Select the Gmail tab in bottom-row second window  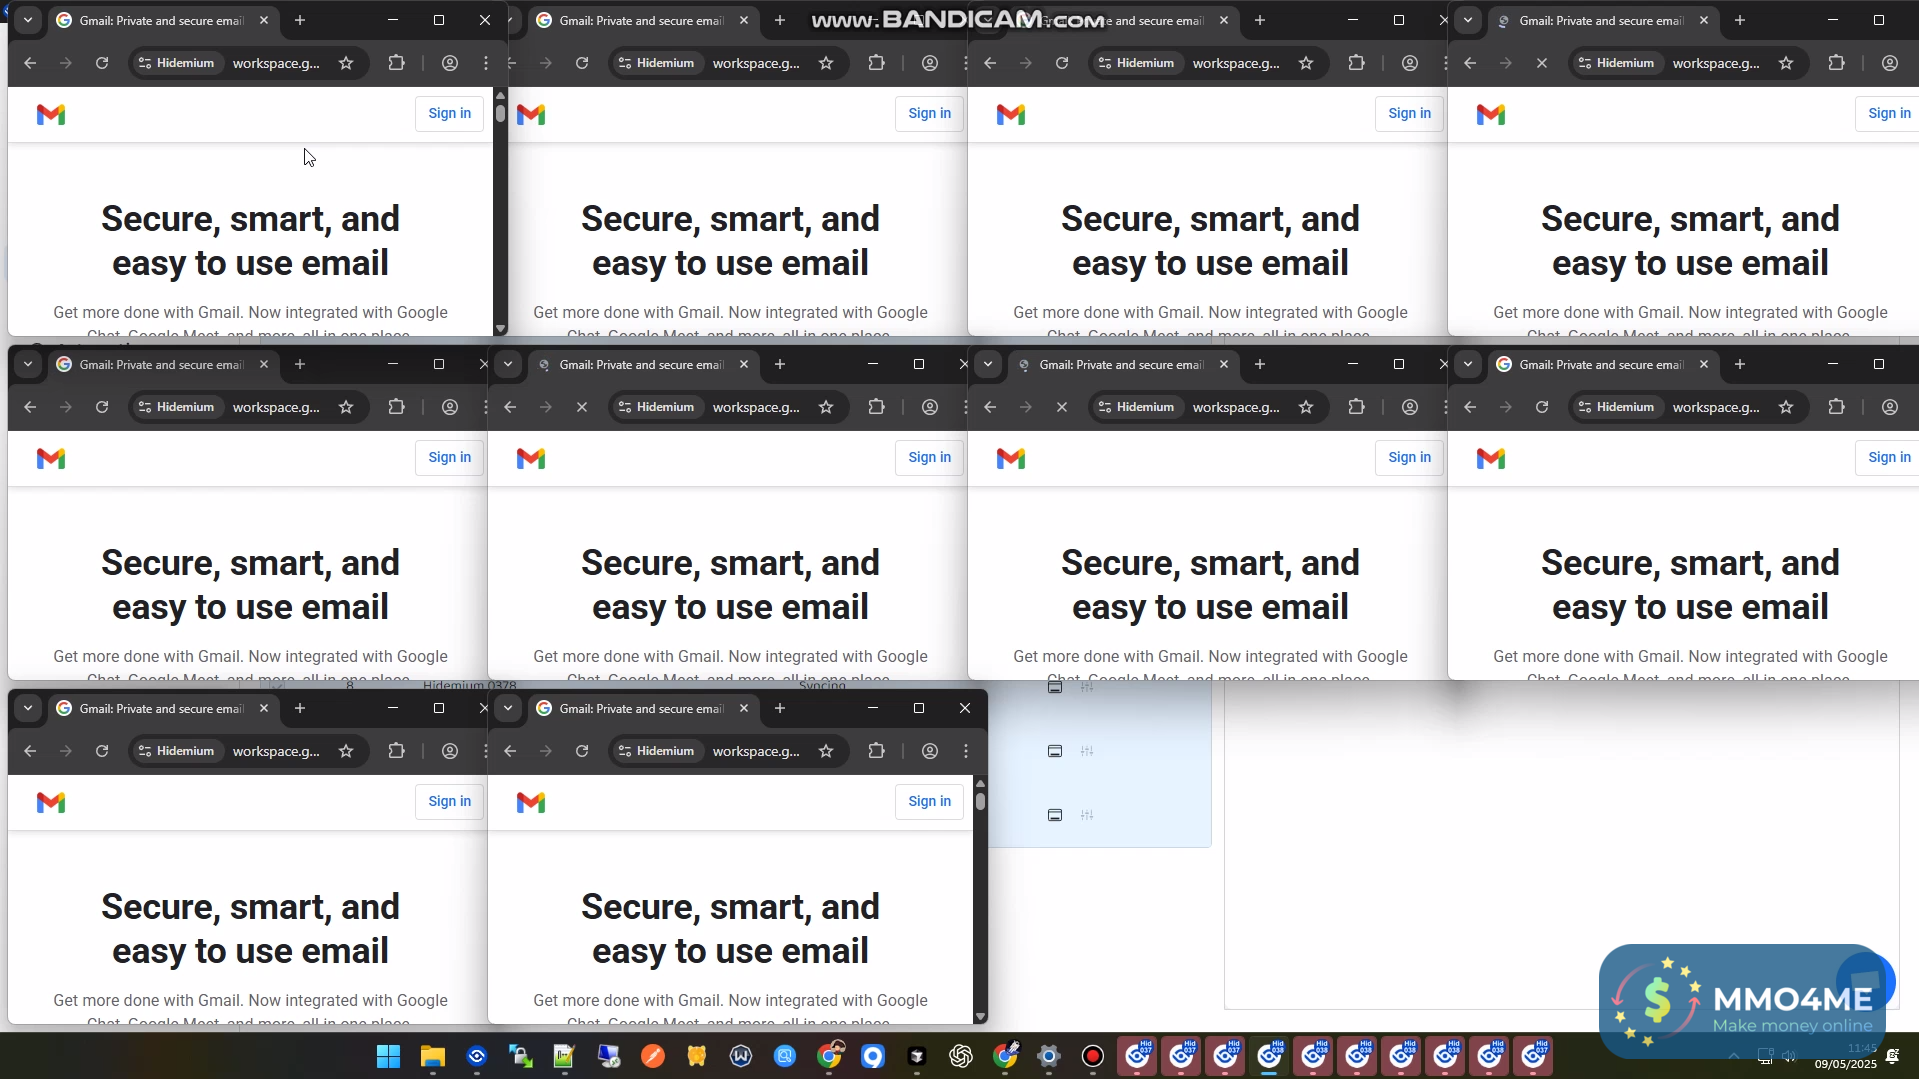(642, 708)
